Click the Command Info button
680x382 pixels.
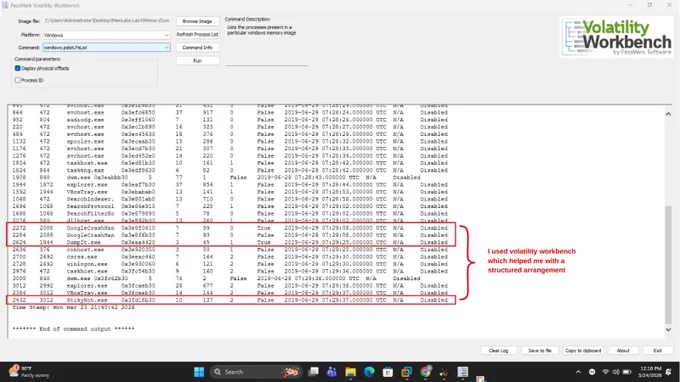(197, 47)
